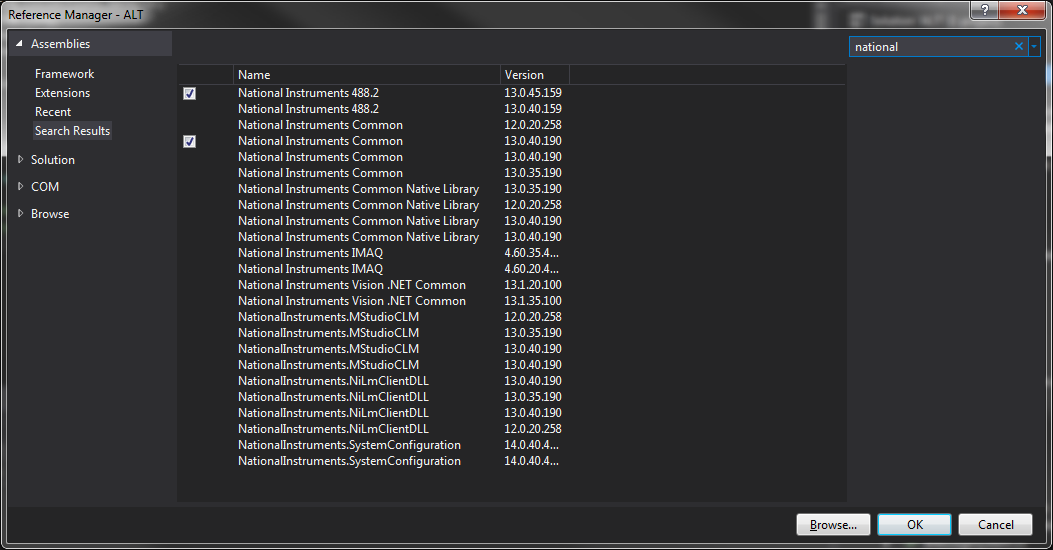Select the Search Results category
Image resolution: width=1053 pixels, height=550 pixels.
tap(73, 130)
